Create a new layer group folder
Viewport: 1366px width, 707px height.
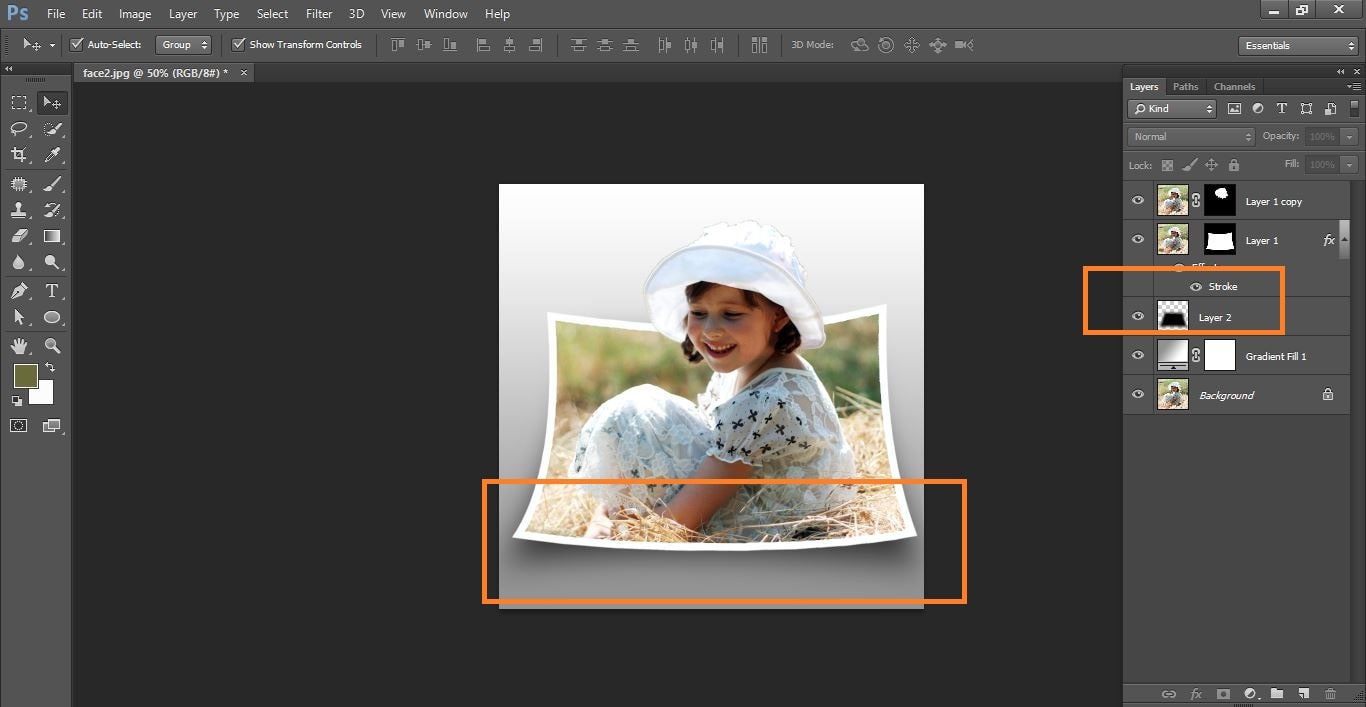tap(1276, 694)
